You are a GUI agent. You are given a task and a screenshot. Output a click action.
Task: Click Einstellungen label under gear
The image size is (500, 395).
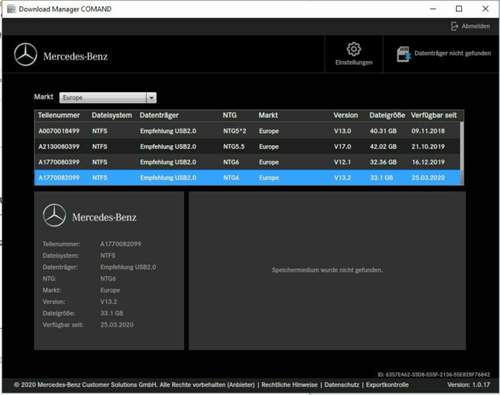click(x=354, y=62)
